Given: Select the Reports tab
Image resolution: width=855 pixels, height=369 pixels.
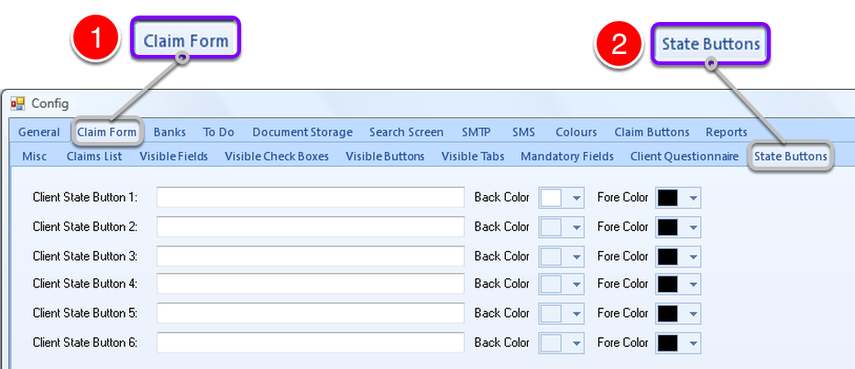Looking at the screenshot, I should 726,132.
